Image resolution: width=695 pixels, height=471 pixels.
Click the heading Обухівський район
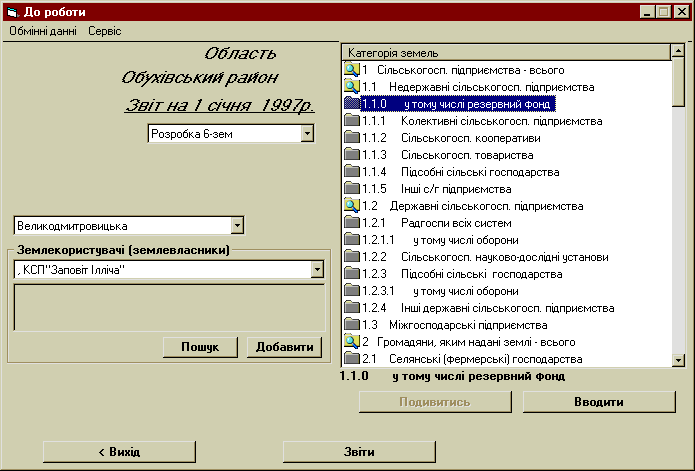coord(200,78)
